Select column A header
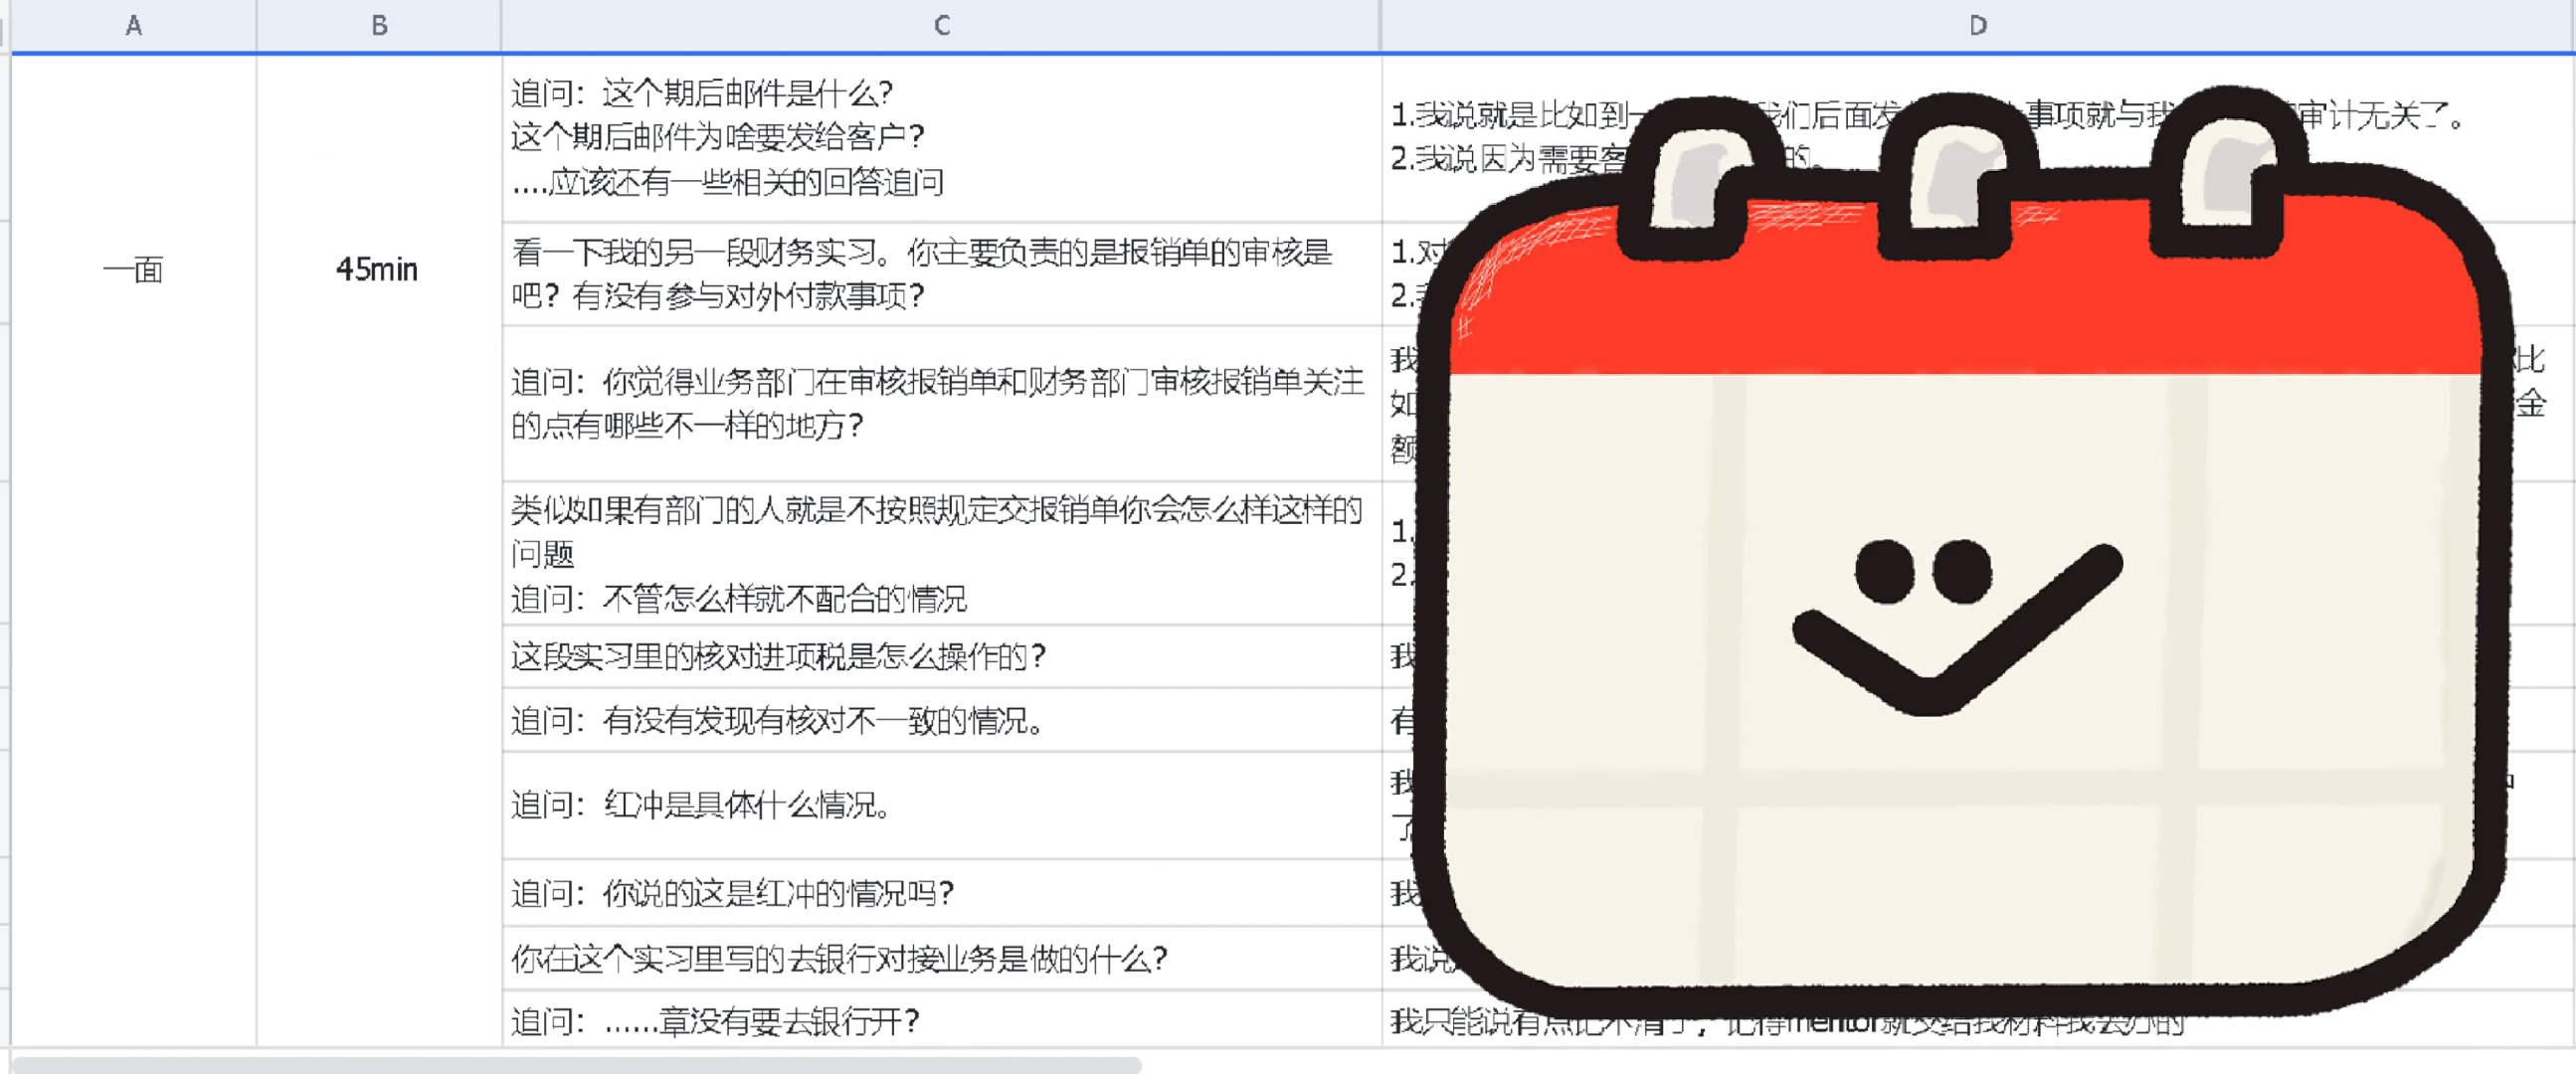This screenshot has height=1074, width=2576. pyautogui.click(x=133, y=26)
